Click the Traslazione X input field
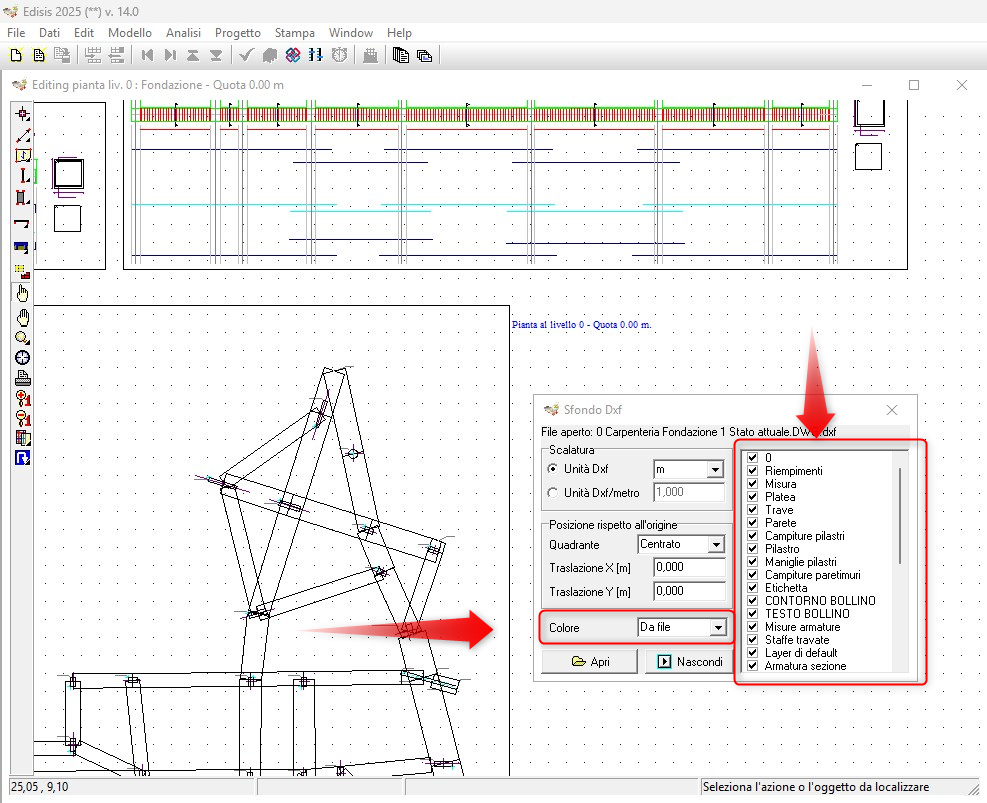987x803 pixels. point(688,567)
